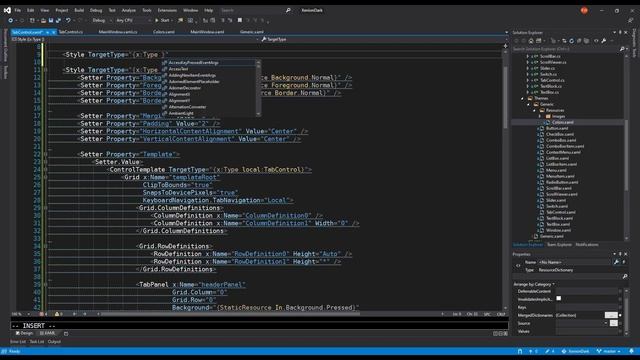This screenshot has height=360, width=640.
Task: Switch to the Team Explorer tab
Action: point(559,244)
